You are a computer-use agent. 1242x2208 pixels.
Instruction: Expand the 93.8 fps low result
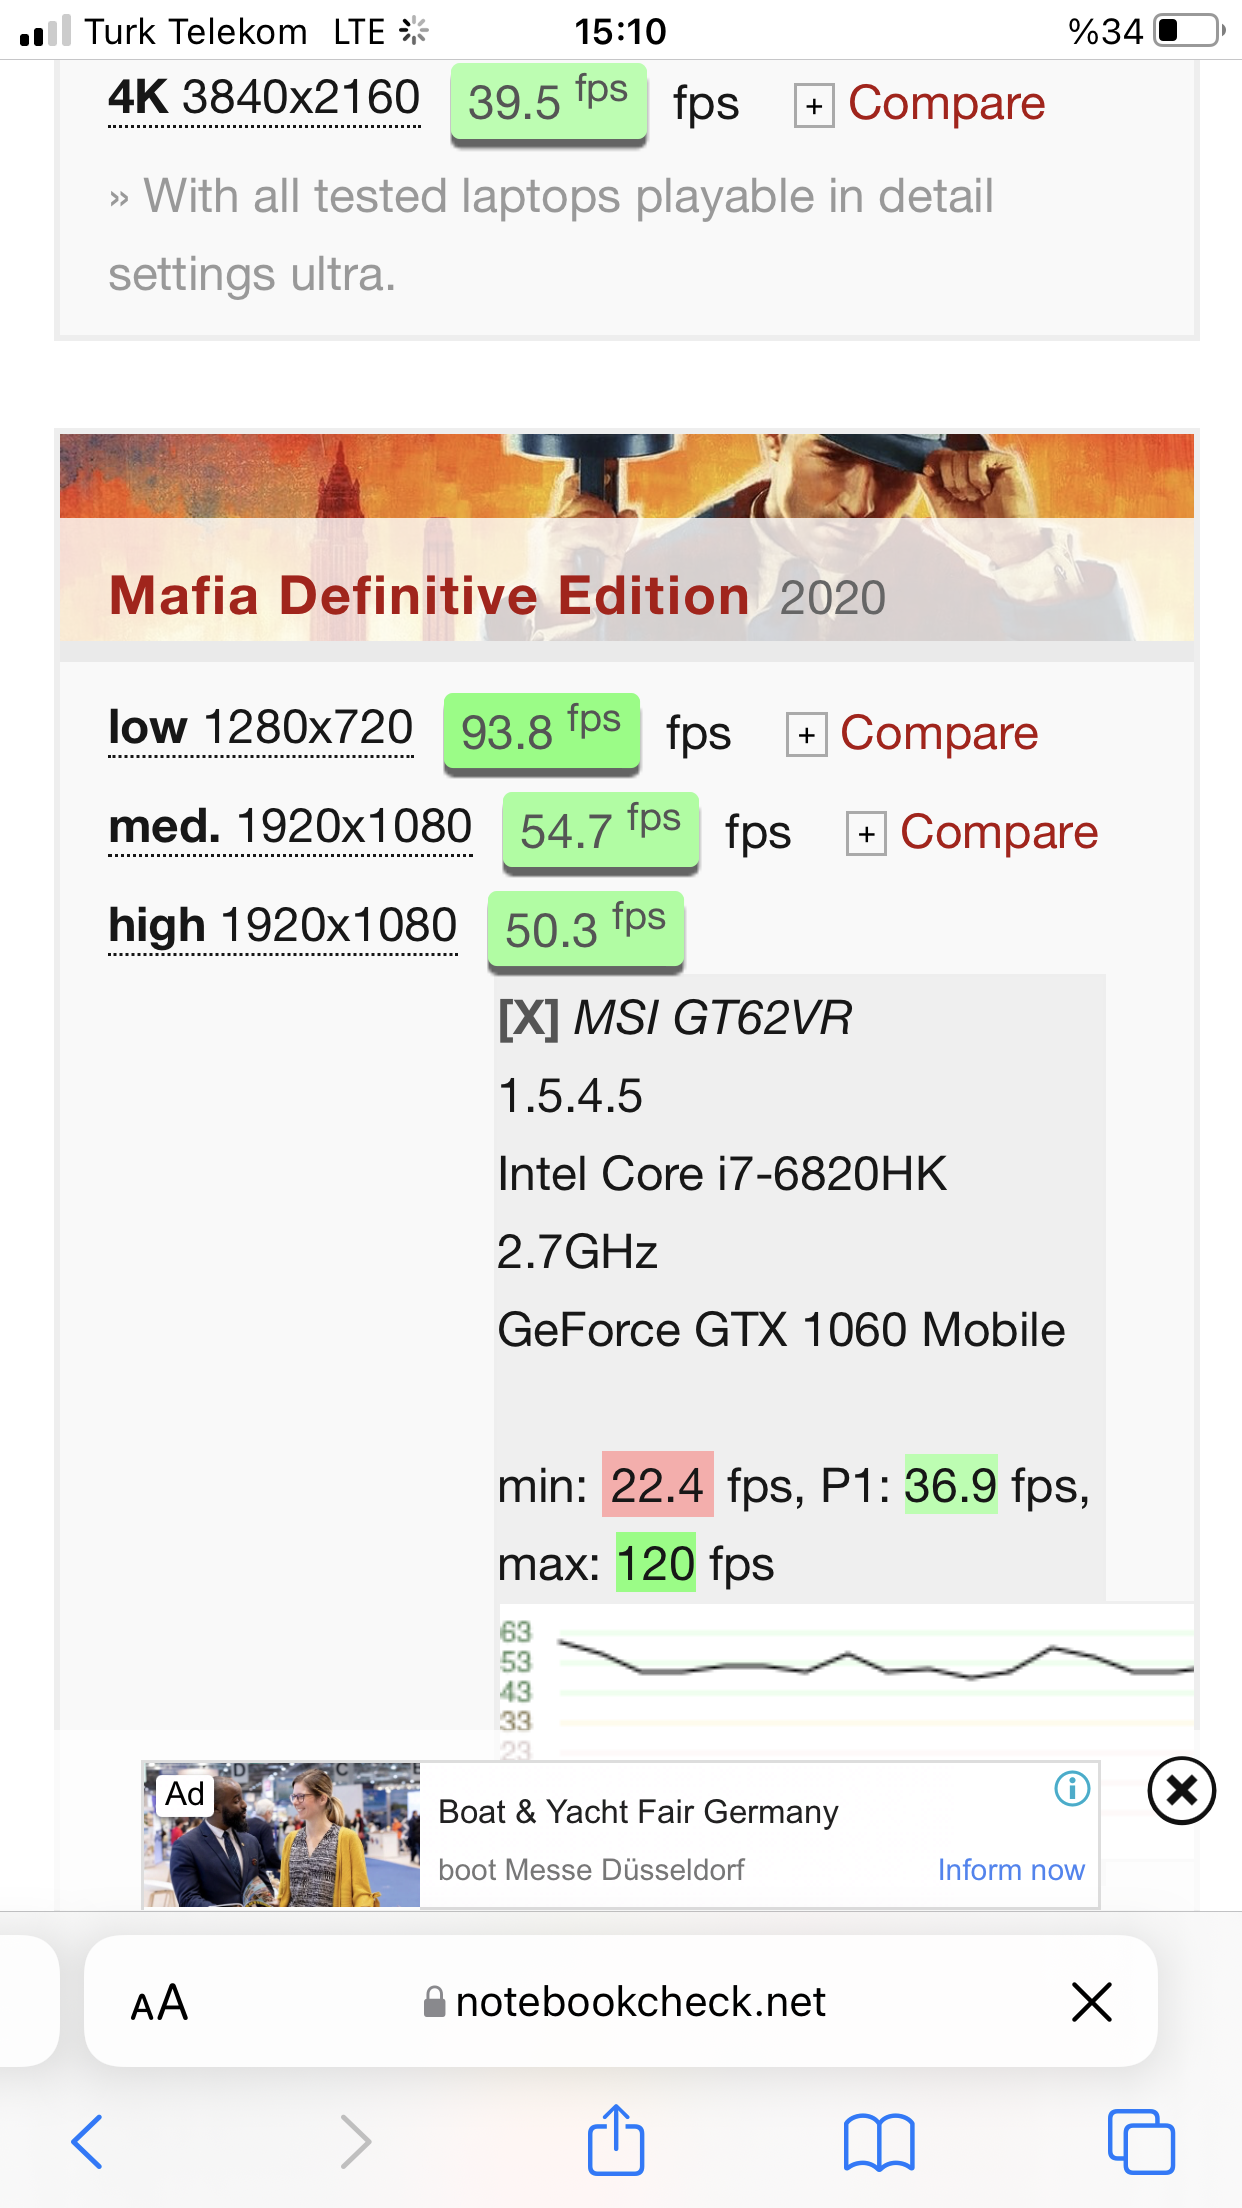click(x=541, y=731)
